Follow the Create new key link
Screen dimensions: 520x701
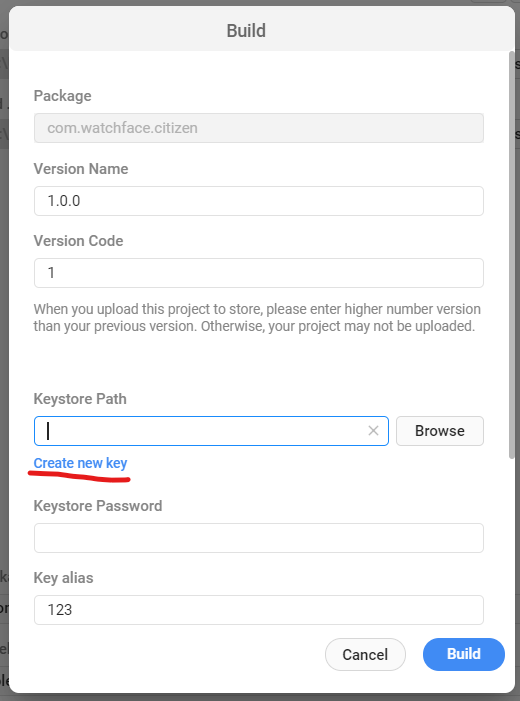click(80, 463)
